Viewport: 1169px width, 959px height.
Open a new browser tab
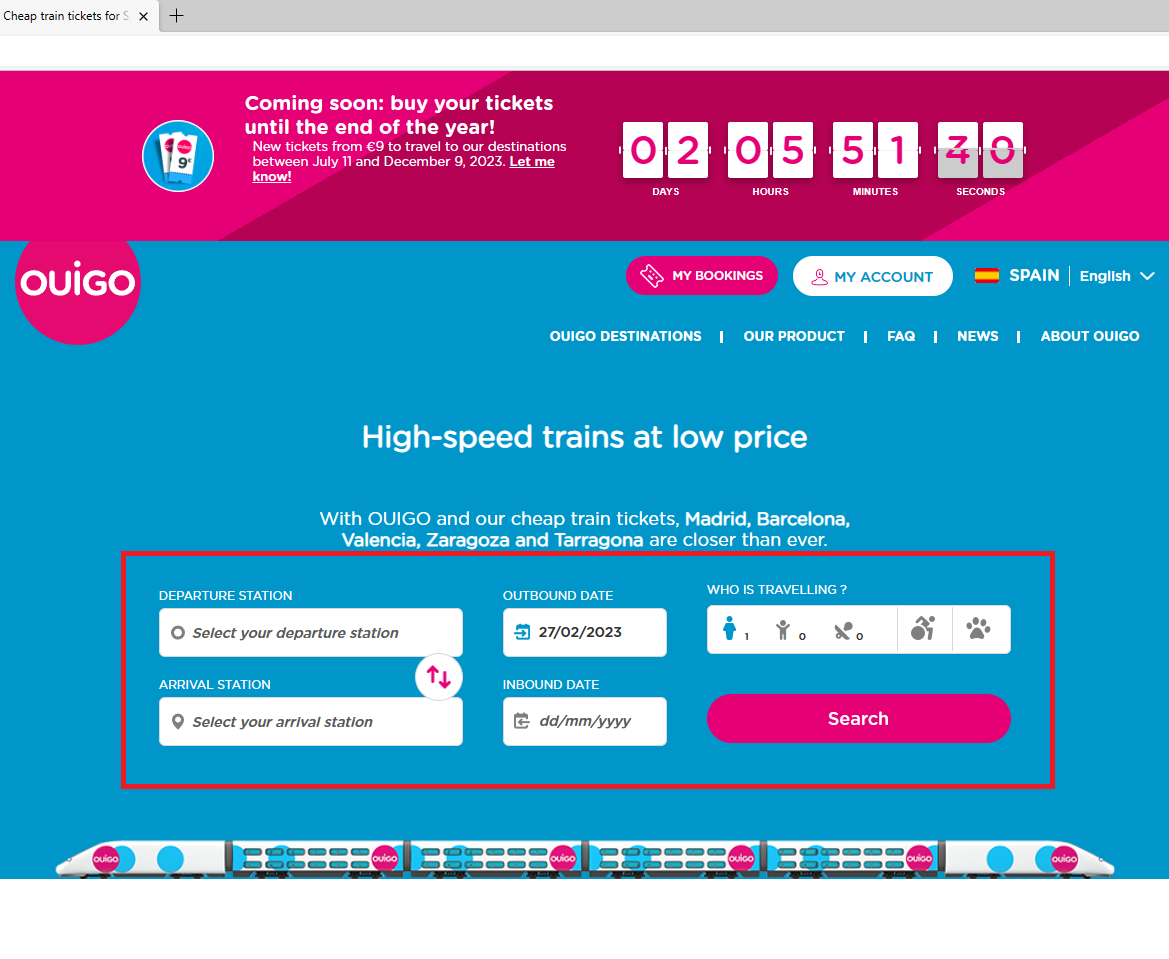[176, 16]
